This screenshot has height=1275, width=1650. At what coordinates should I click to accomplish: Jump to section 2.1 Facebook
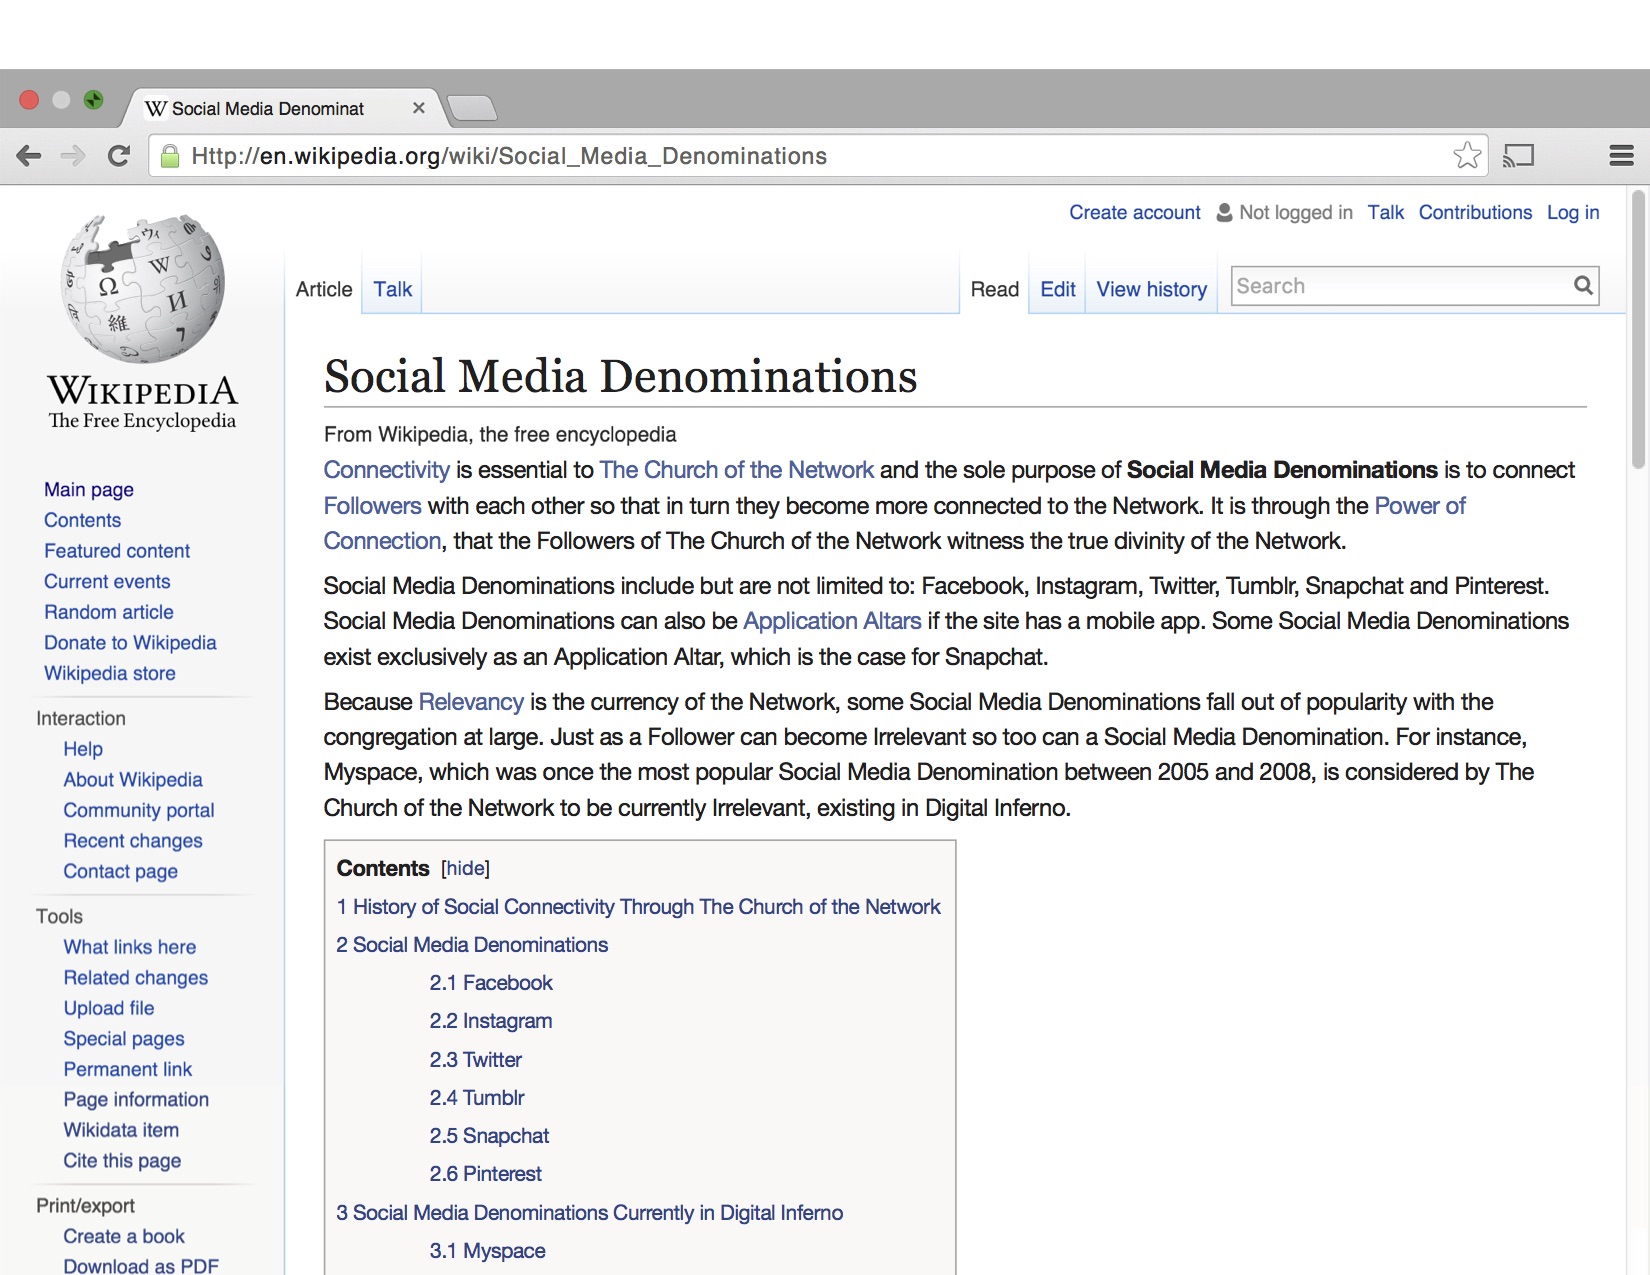[491, 983]
